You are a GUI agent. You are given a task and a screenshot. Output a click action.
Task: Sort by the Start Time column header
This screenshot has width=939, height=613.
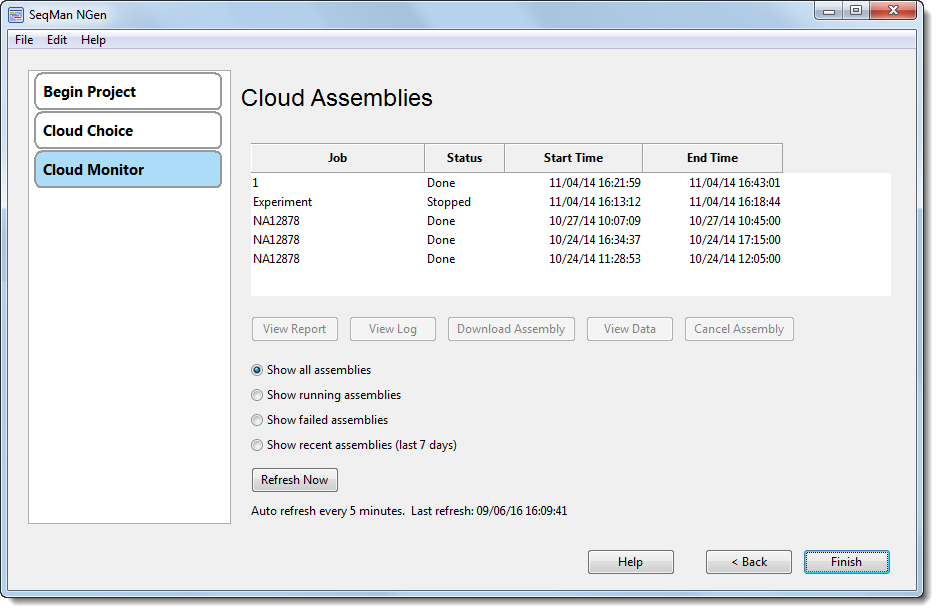click(574, 158)
